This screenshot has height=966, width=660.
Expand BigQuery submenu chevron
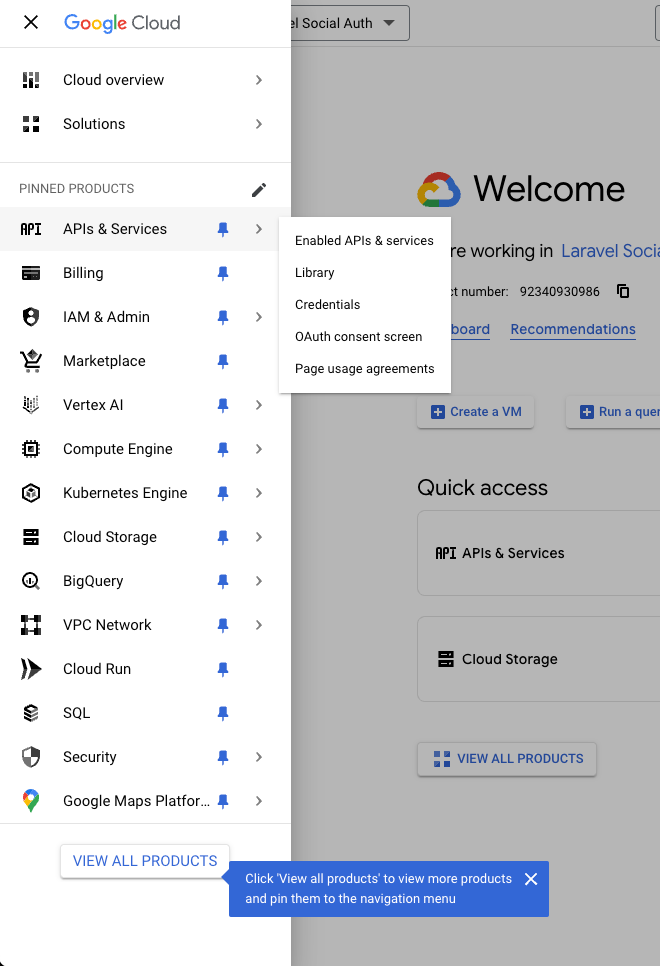pos(259,581)
